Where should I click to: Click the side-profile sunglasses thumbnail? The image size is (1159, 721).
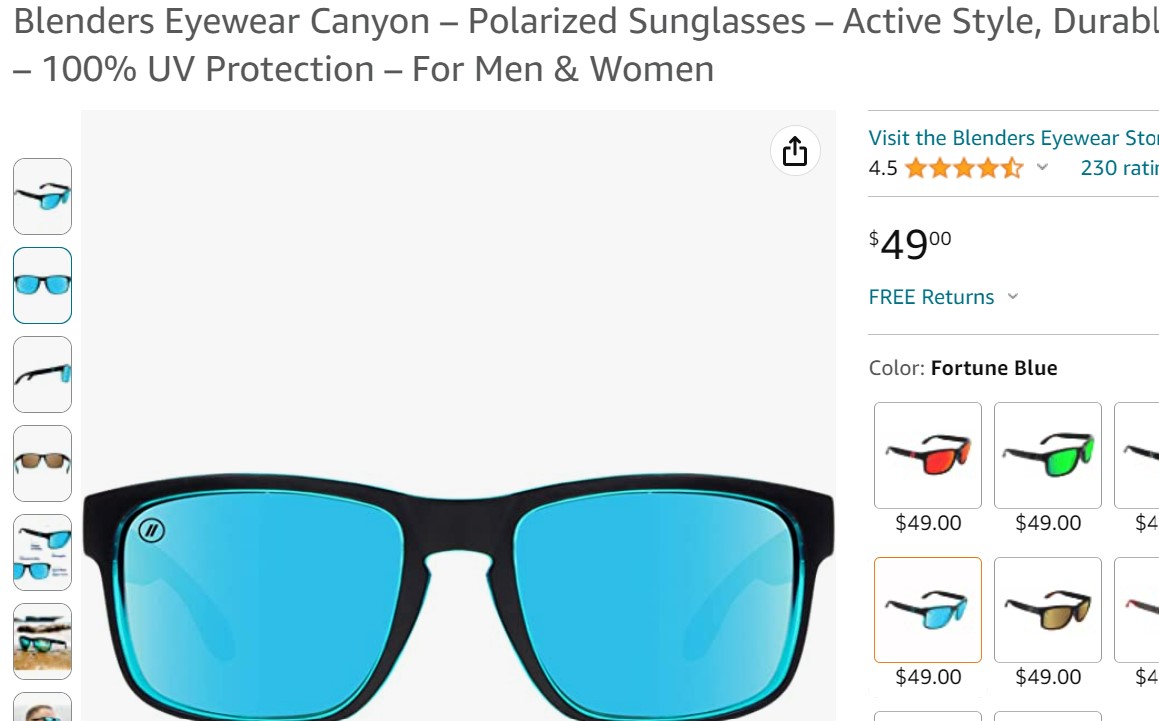tap(42, 374)
